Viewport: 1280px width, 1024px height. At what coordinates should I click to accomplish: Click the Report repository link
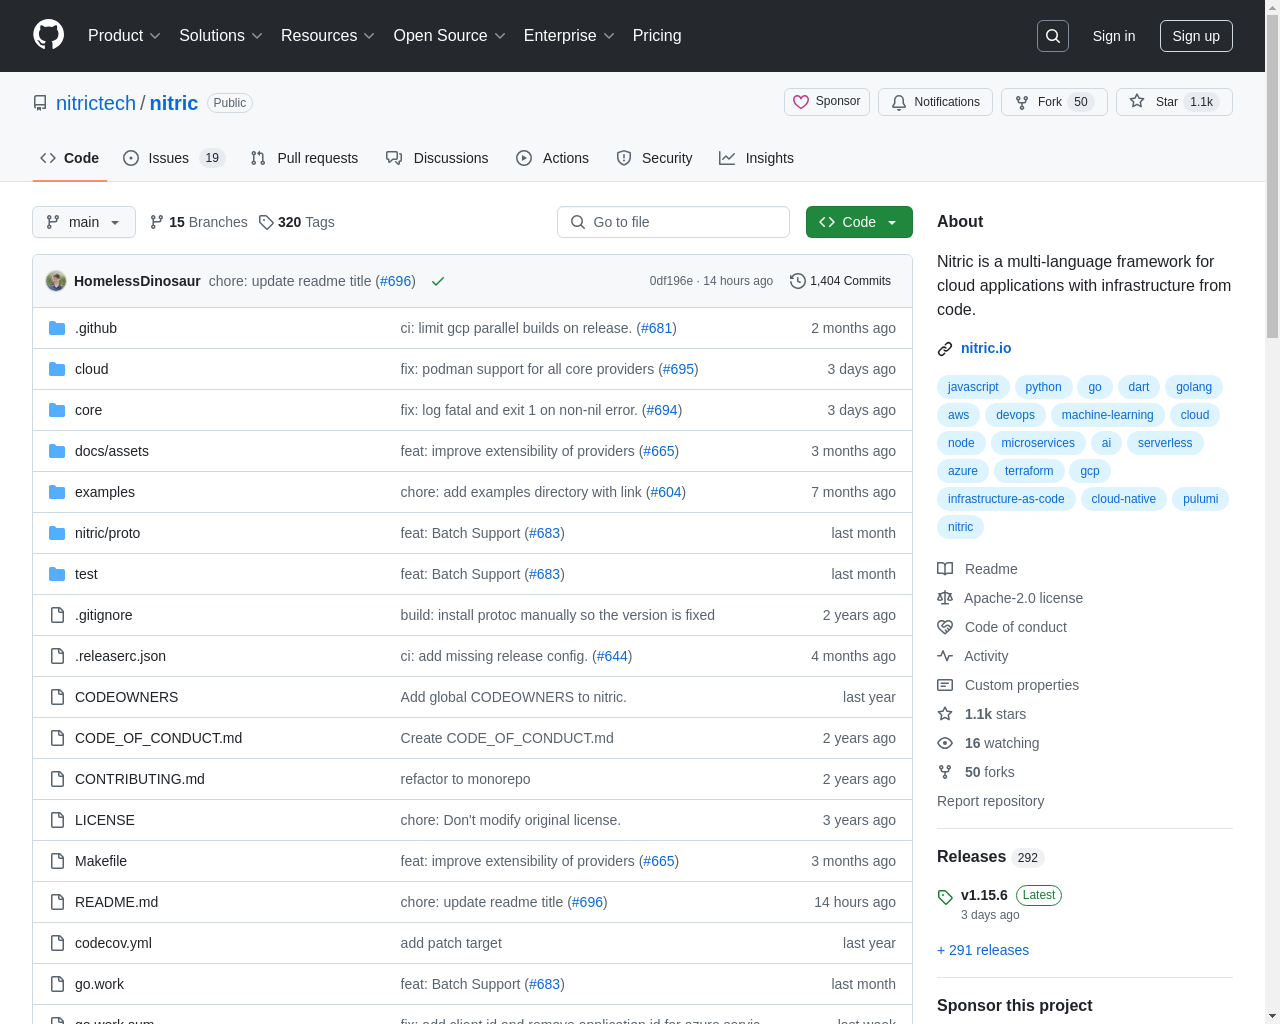point(990,801)
